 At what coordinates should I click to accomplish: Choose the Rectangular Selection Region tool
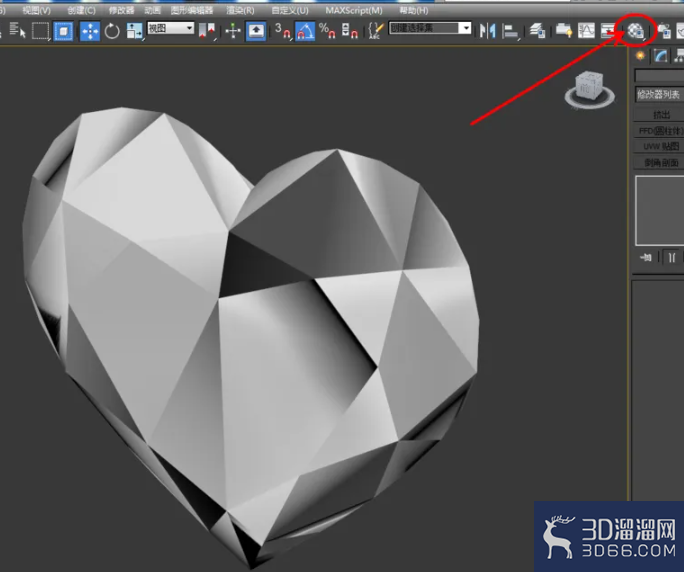tap(40, 31)
